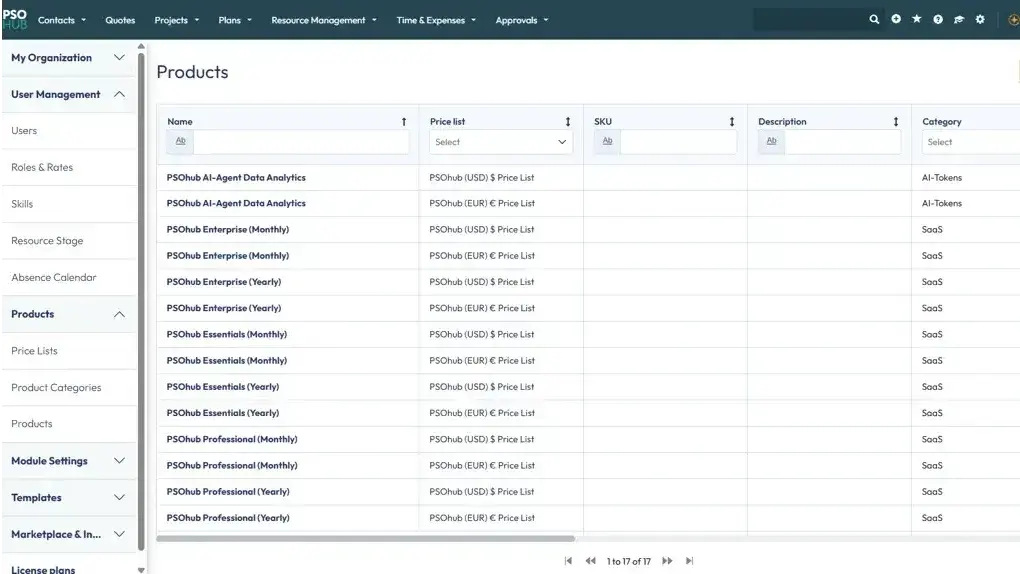Collapse the User Management section

point(119,94)
